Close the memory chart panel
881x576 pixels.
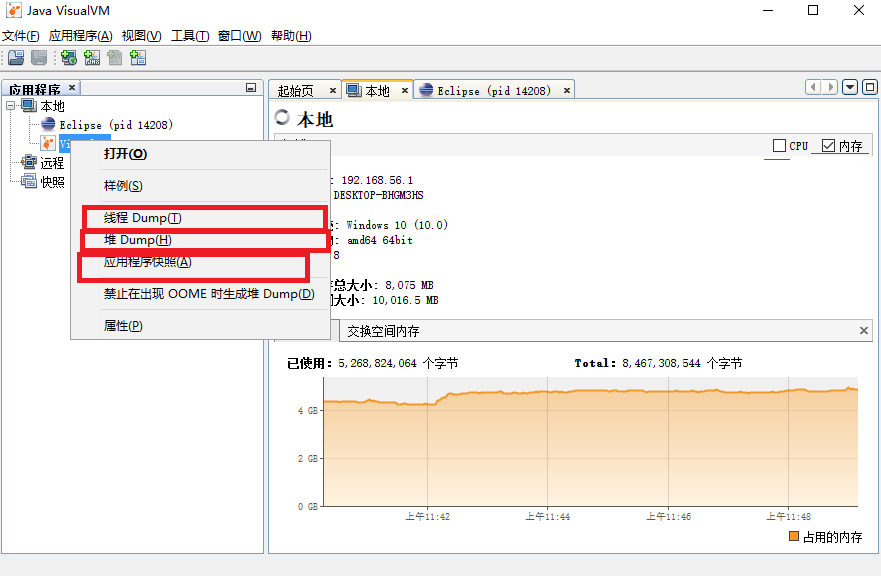point(864,331)
